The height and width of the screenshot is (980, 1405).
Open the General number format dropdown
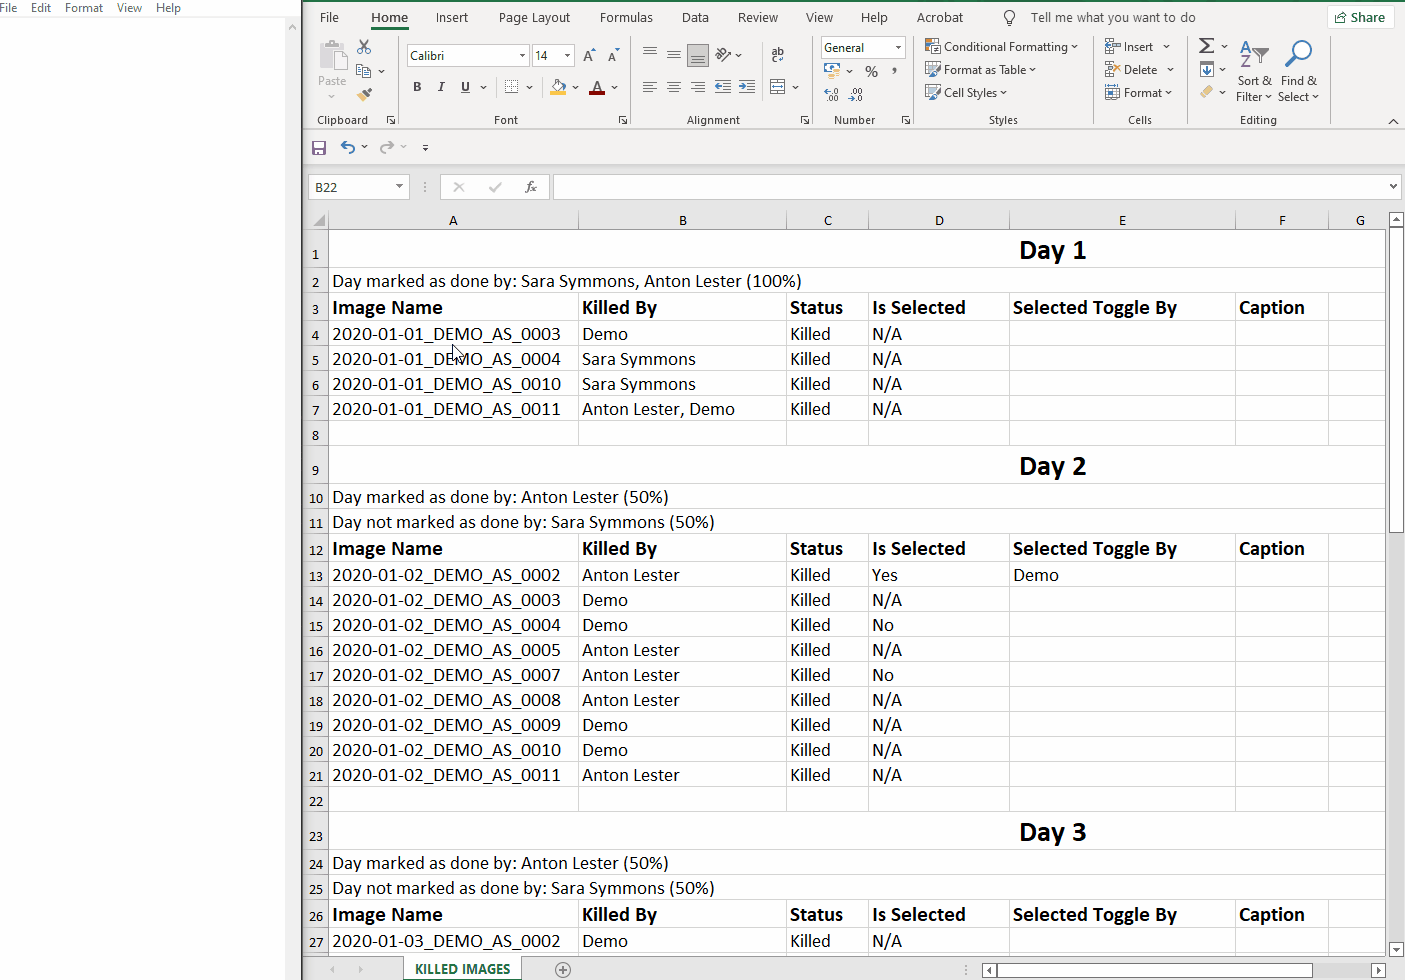pyautogui.click(x=898, y=48)
